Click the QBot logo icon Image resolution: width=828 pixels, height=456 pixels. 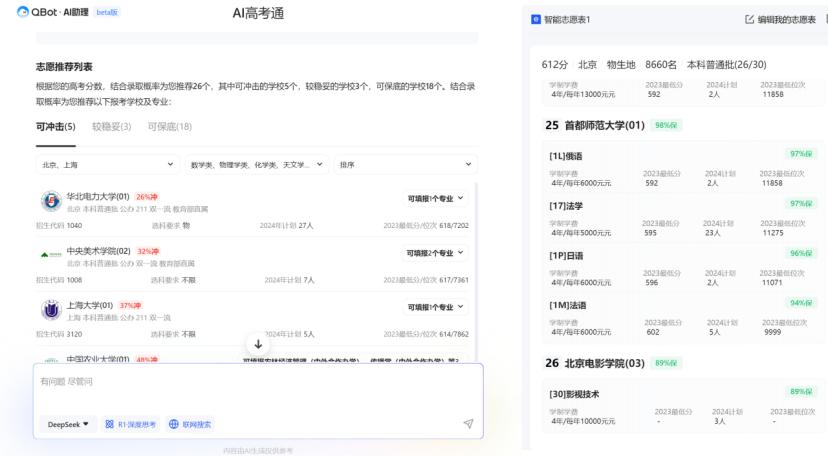23,12
